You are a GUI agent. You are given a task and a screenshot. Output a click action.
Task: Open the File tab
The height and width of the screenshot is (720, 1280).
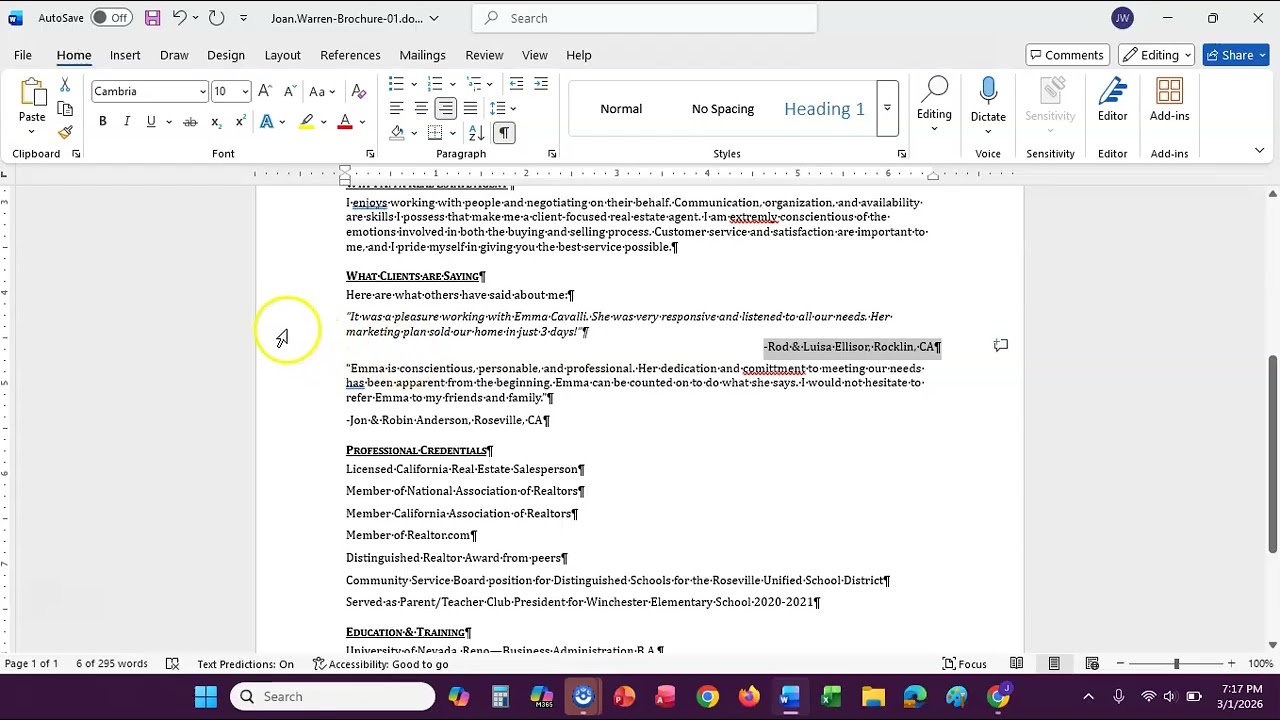[x=23, y=55]
